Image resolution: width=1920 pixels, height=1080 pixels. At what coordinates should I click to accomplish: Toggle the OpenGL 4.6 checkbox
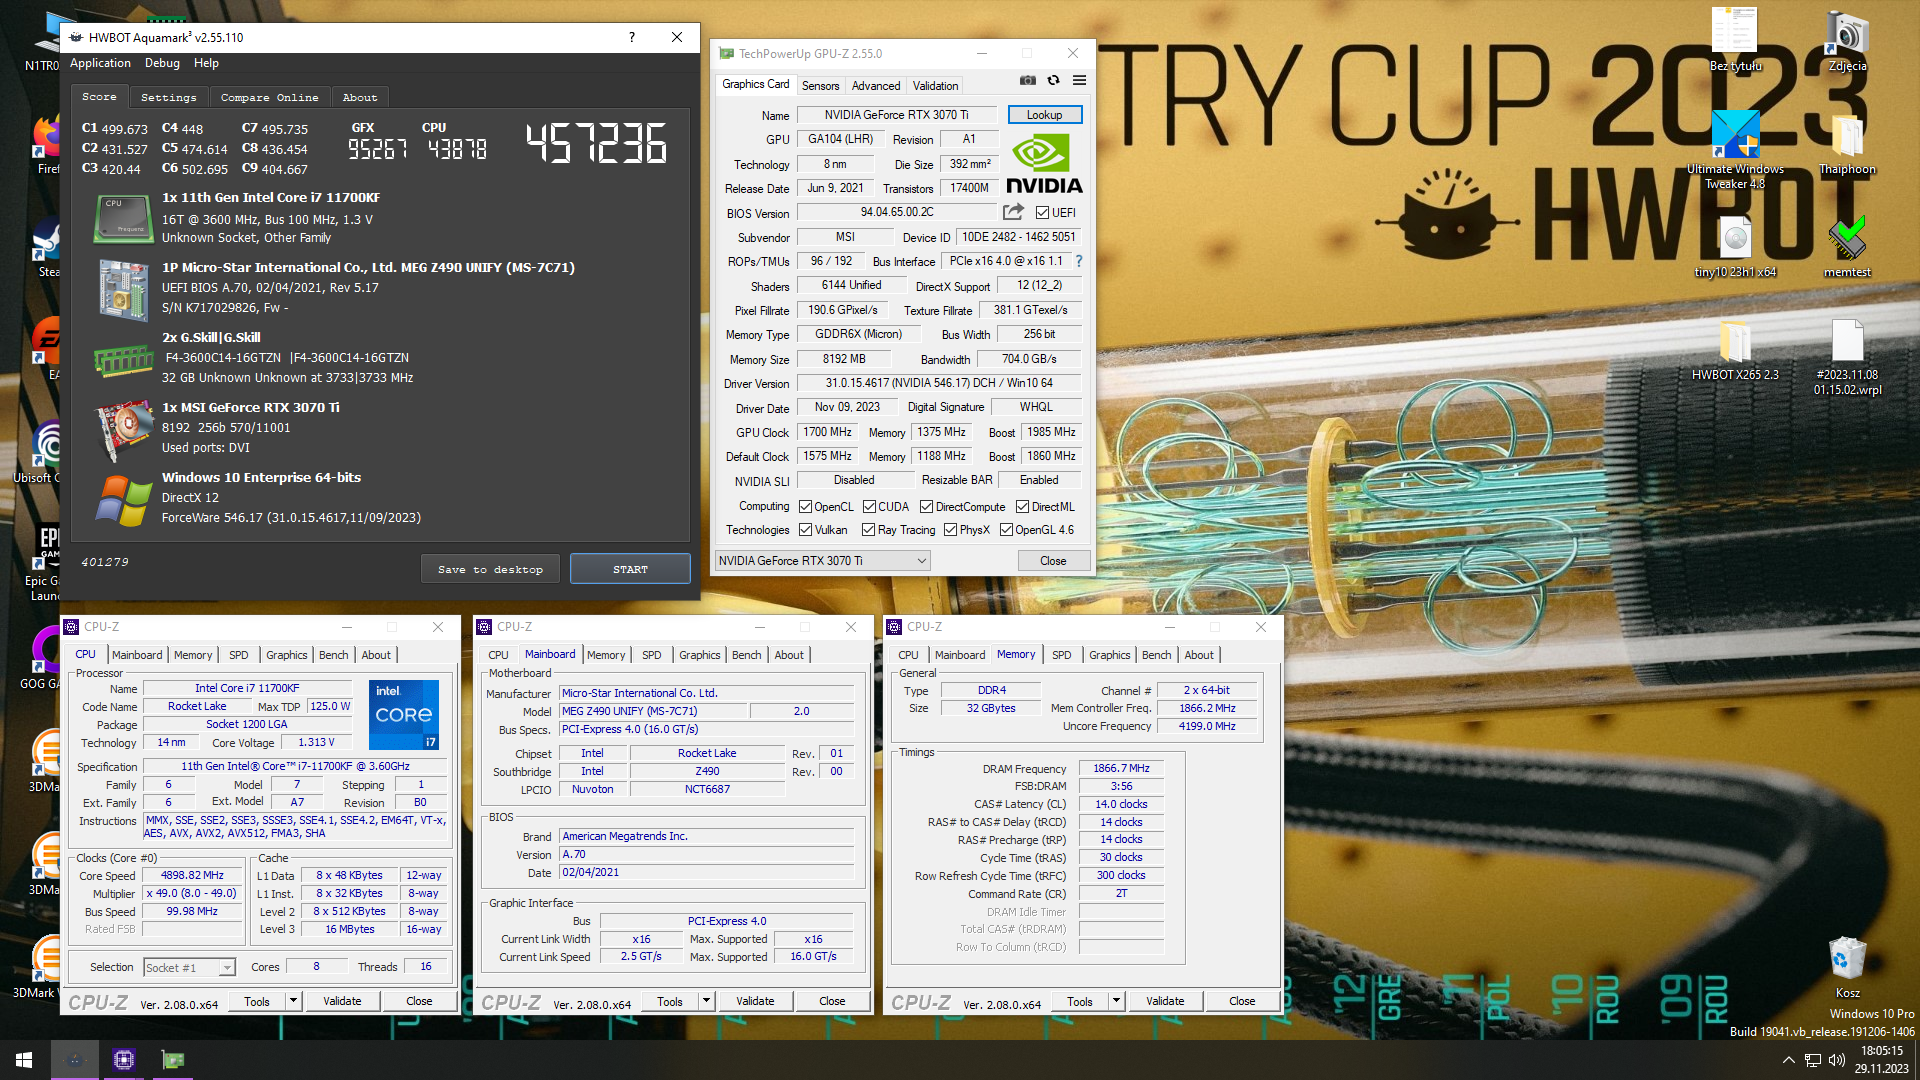coord(1006,530)
